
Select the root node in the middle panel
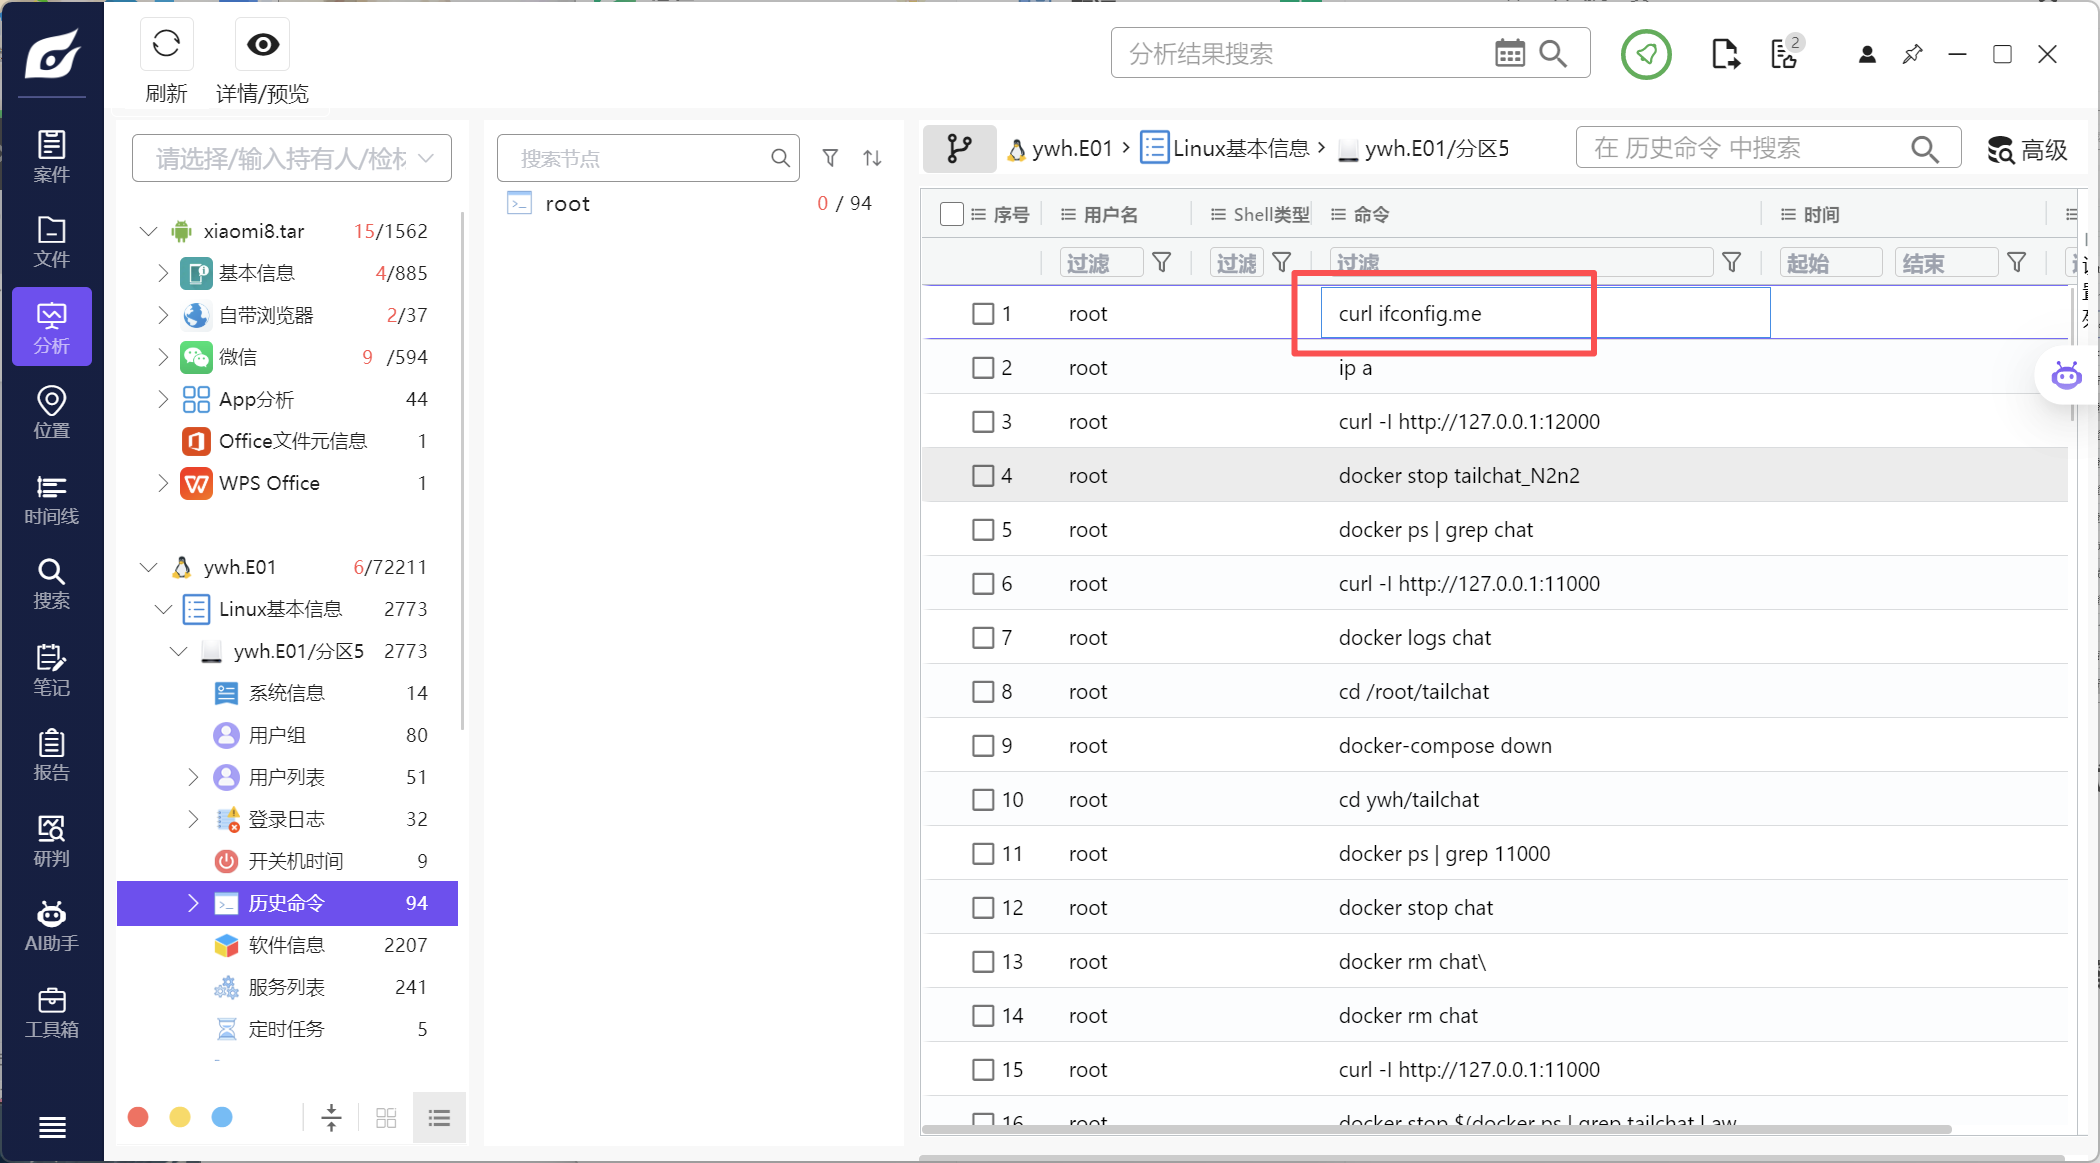pyautogui.click(x=692, y=204)
